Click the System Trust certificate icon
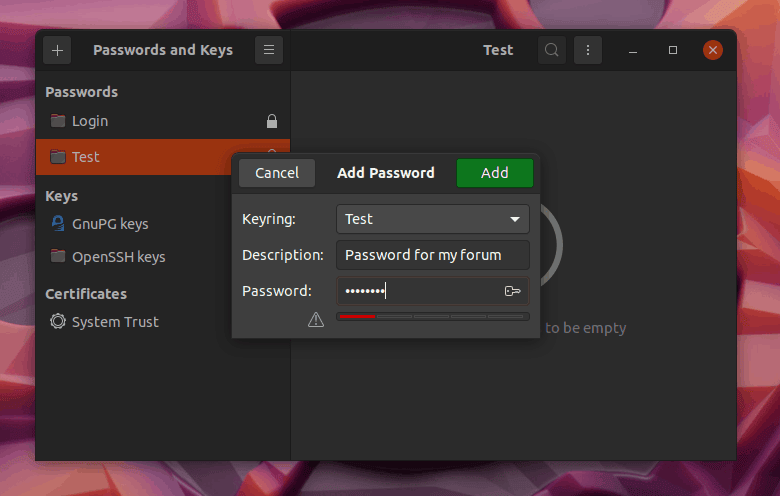 click(58, 322)
